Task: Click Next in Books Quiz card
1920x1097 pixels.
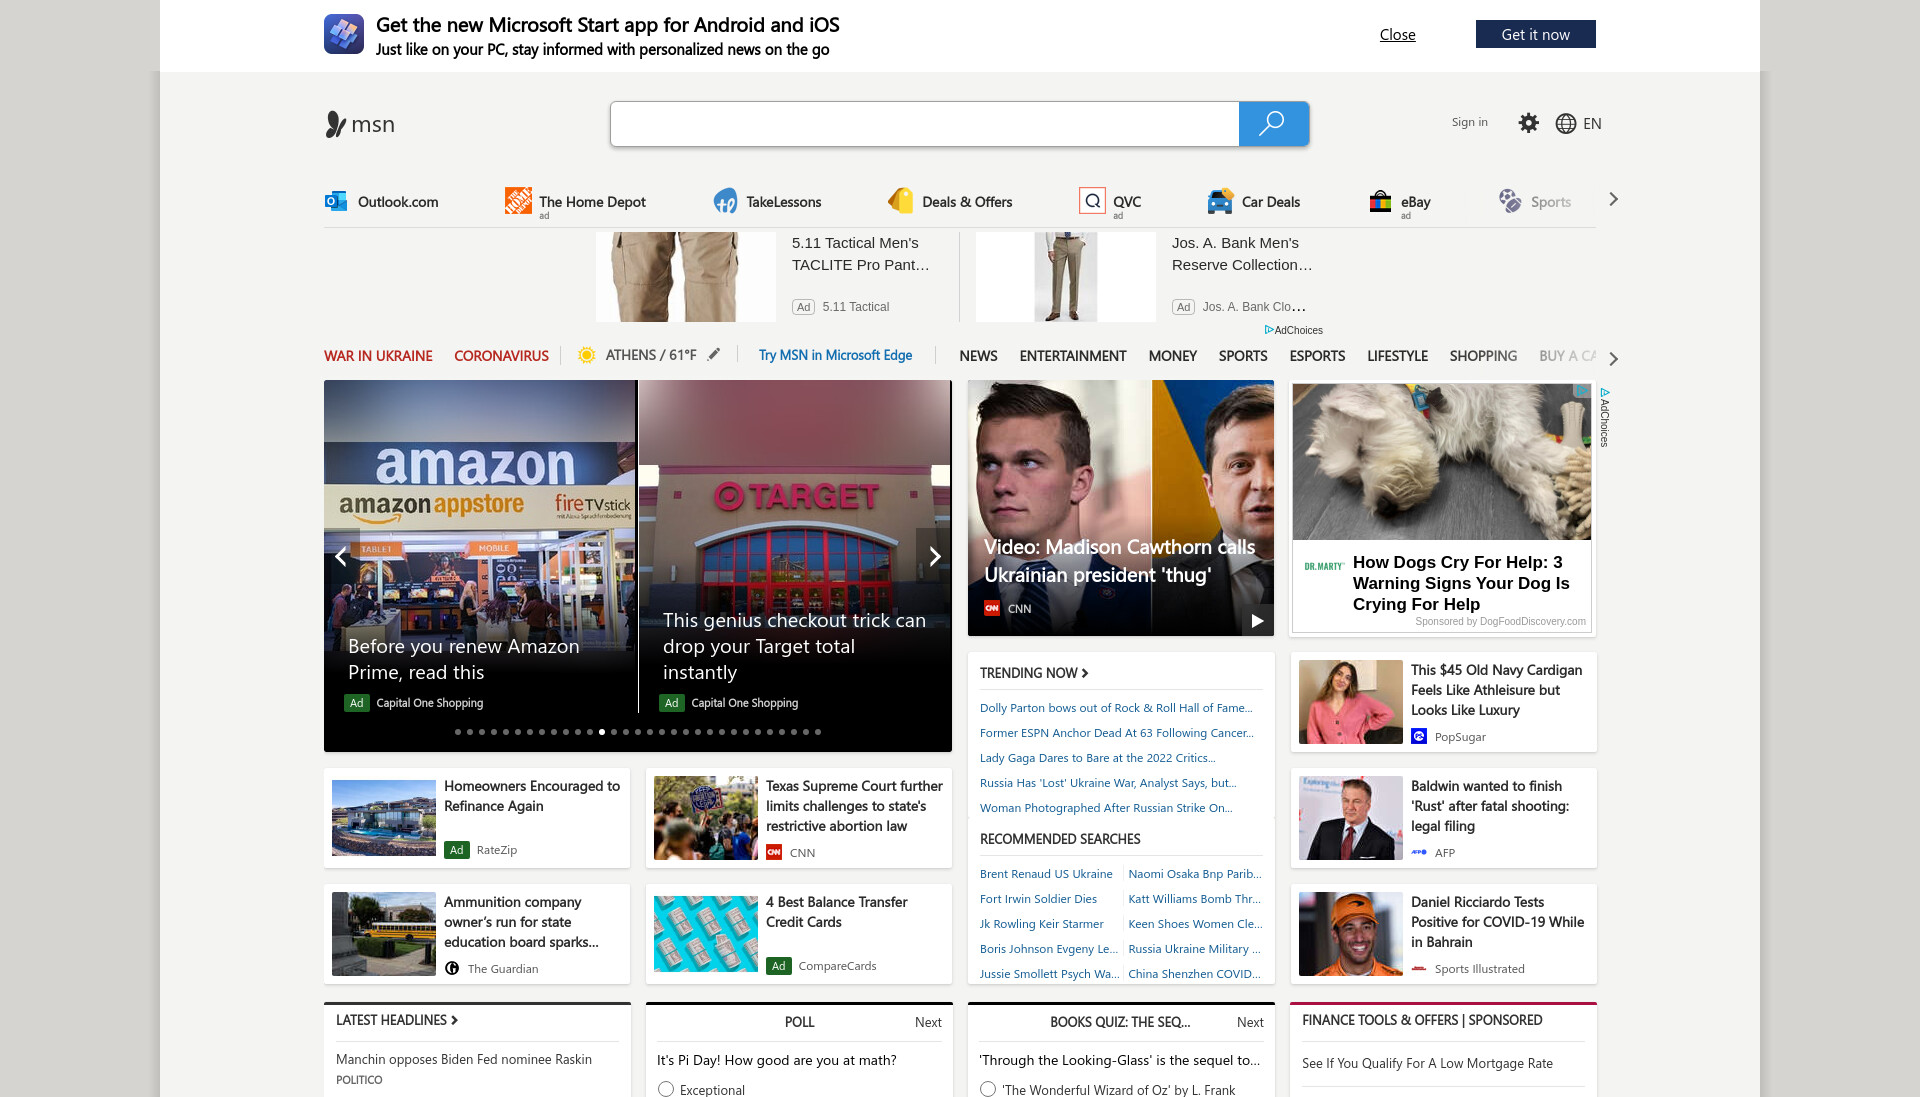Action: pos(1250,1022)
